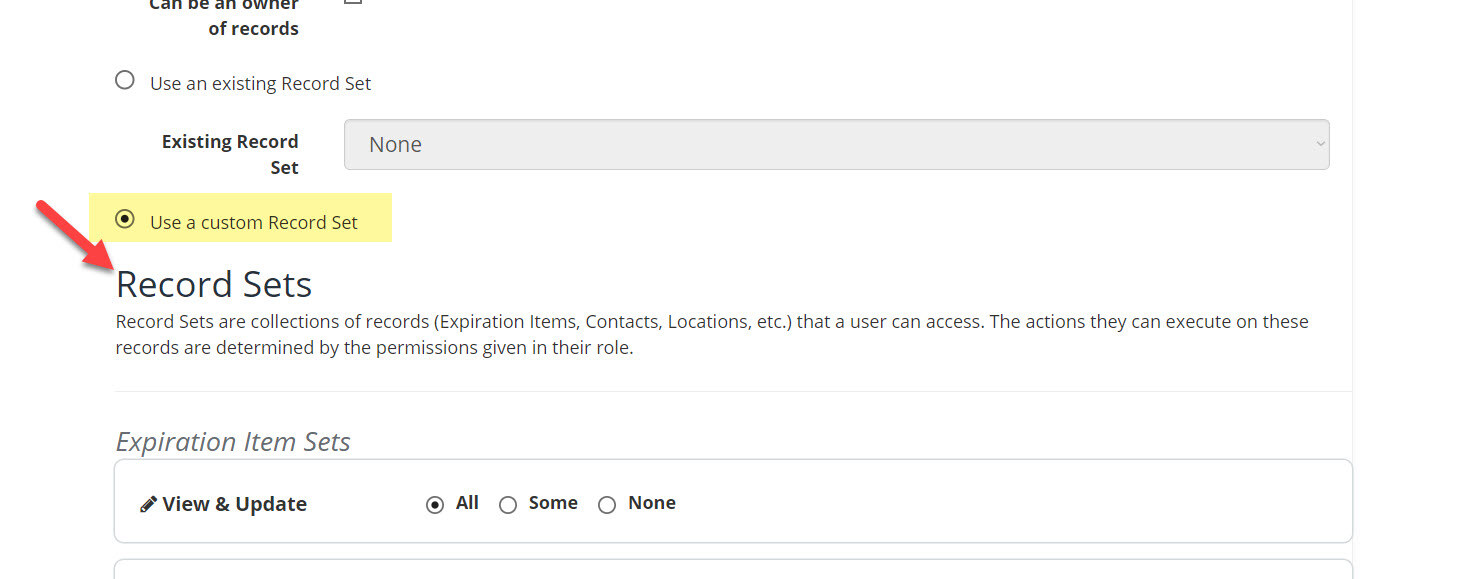Click the Record Sets description paragraph
1460x579 pixels.
(712, 335)
